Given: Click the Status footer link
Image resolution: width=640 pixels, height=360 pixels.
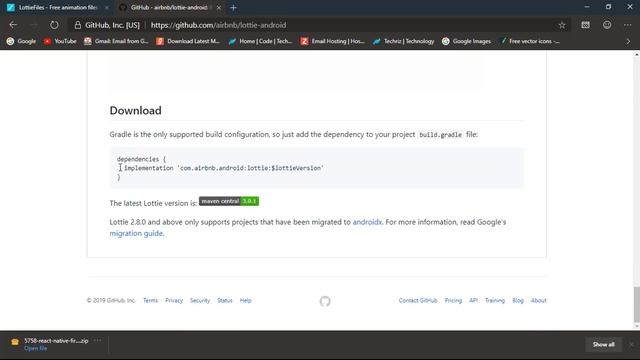Looking at the screenshot, I should pyautogui.click(x=224, y=300).
